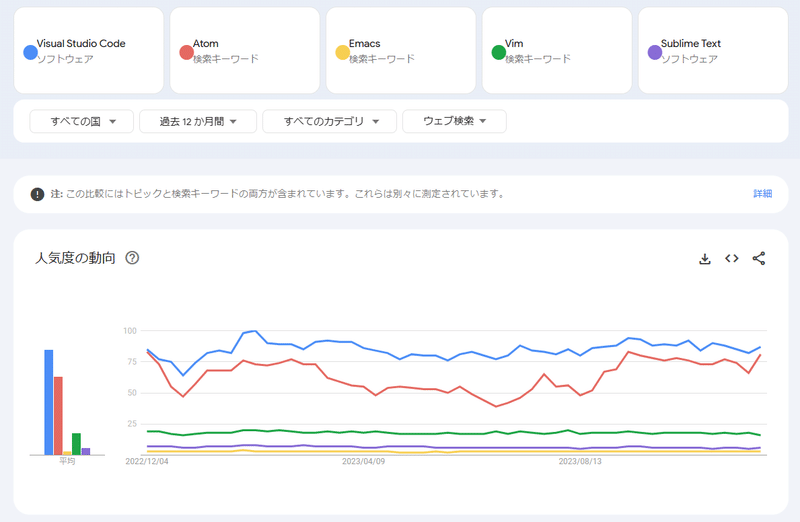The image size is (800, 522).
Task: Click the 人気度の動向 chart heading
Action: [76, 258]
